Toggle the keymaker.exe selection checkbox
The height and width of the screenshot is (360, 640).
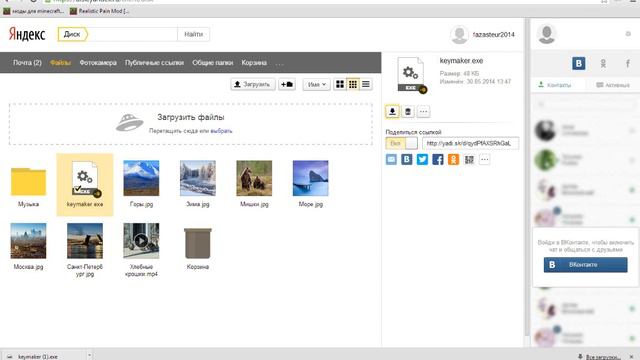[78, 189]
